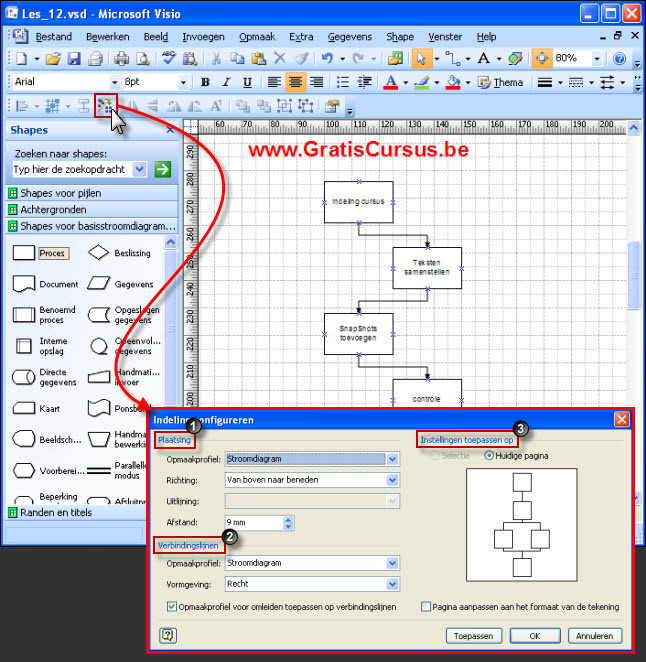Open the 8pt font size dropdown
646x662 pixels.
183,82
